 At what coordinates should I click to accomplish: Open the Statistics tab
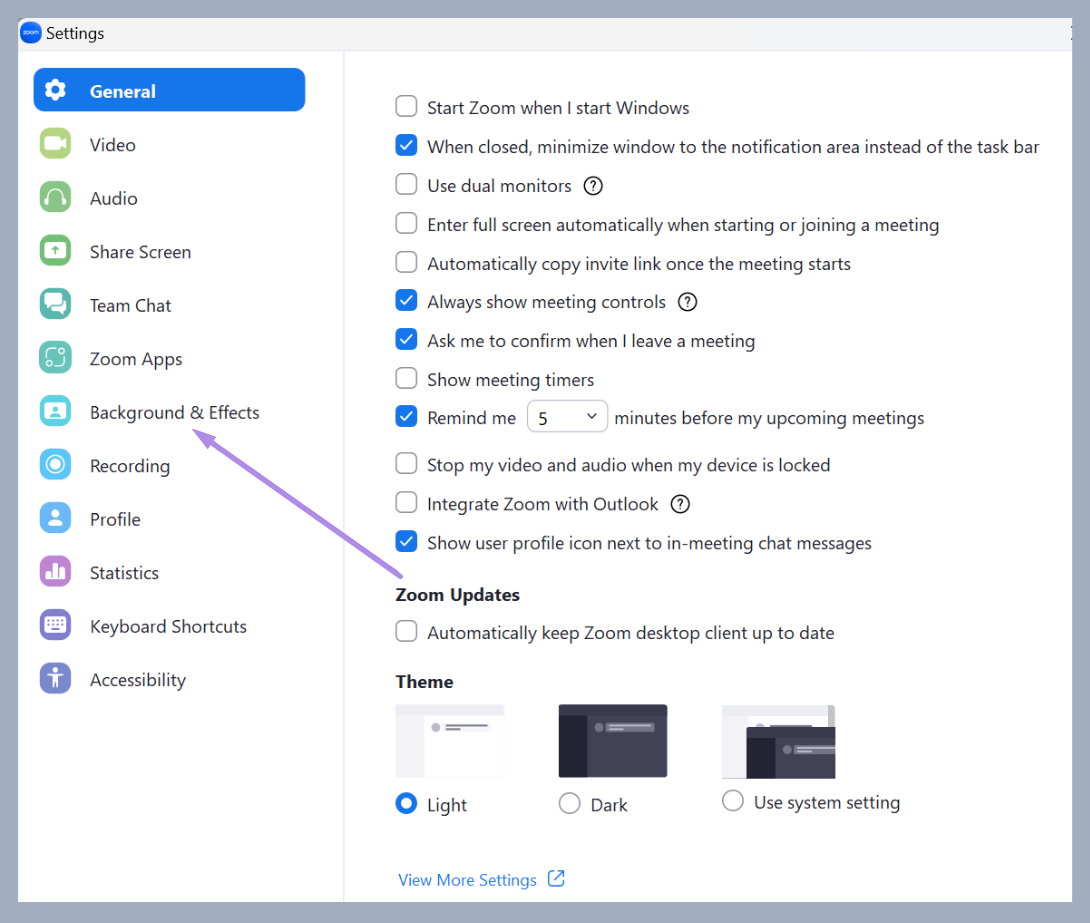[169, 572]
